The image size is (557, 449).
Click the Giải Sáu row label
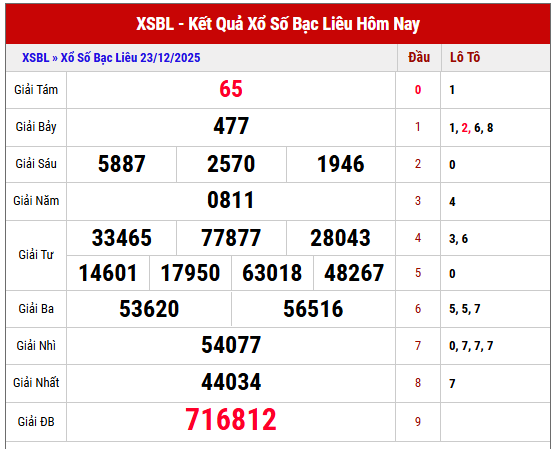coord(36,164)
